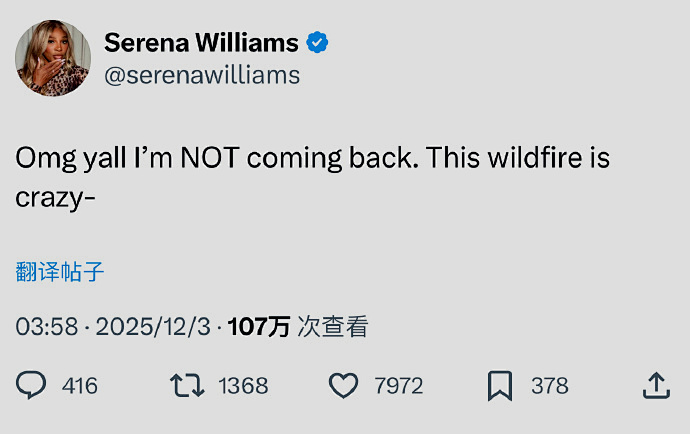Open Serena Williams' profile avatar

pos(53,58)
